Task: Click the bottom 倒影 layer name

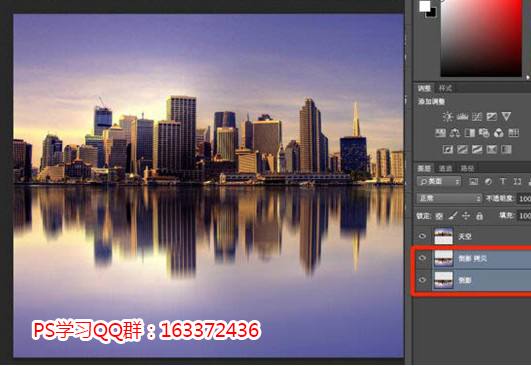Action: [465, 280]
